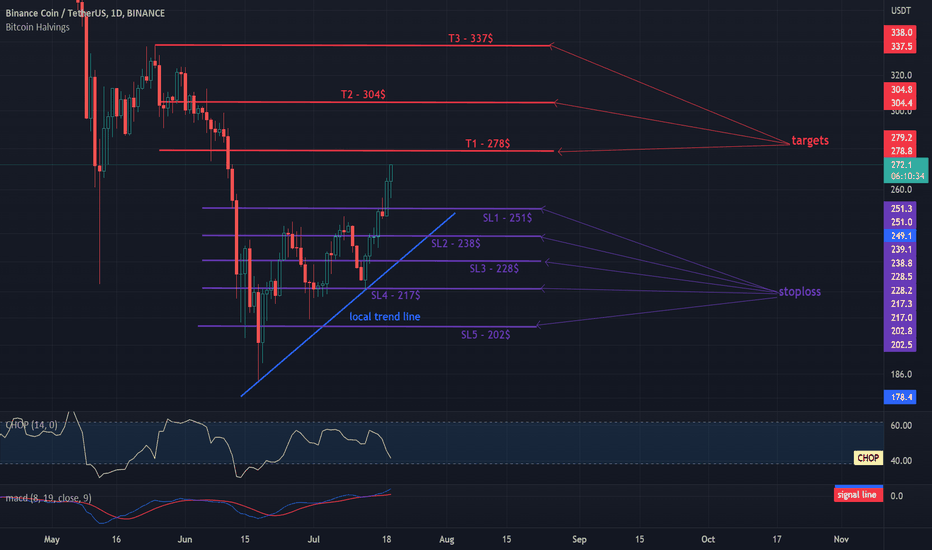Click the red 'signal line' tag
This screenshot has width=932, height=550.
coord(857,495)
